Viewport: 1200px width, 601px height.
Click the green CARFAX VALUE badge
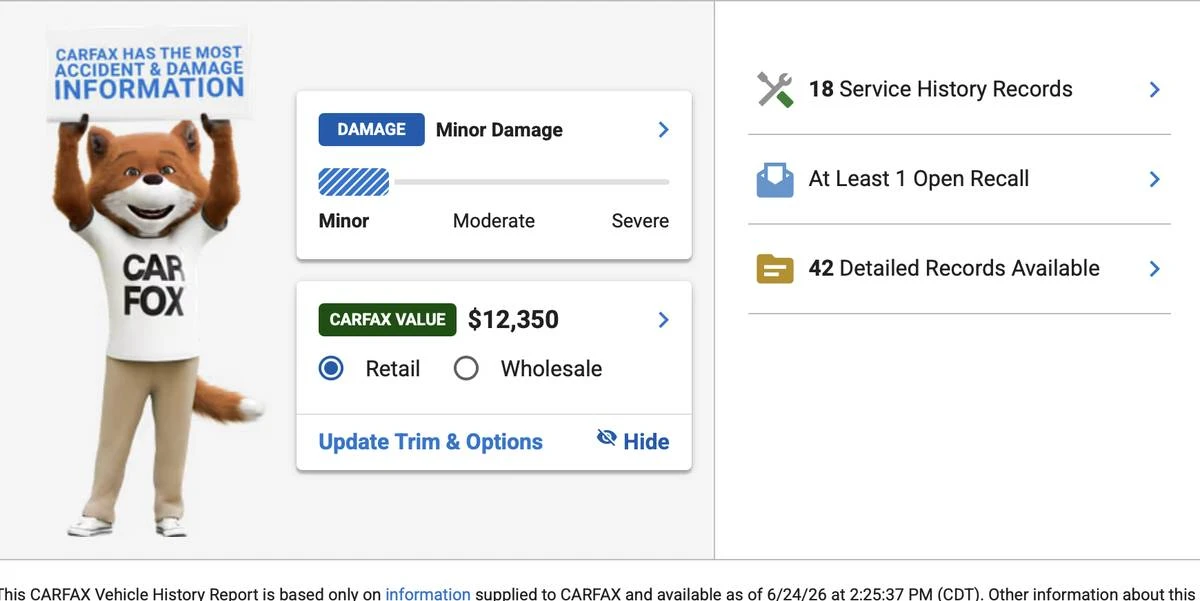(387, 320)
